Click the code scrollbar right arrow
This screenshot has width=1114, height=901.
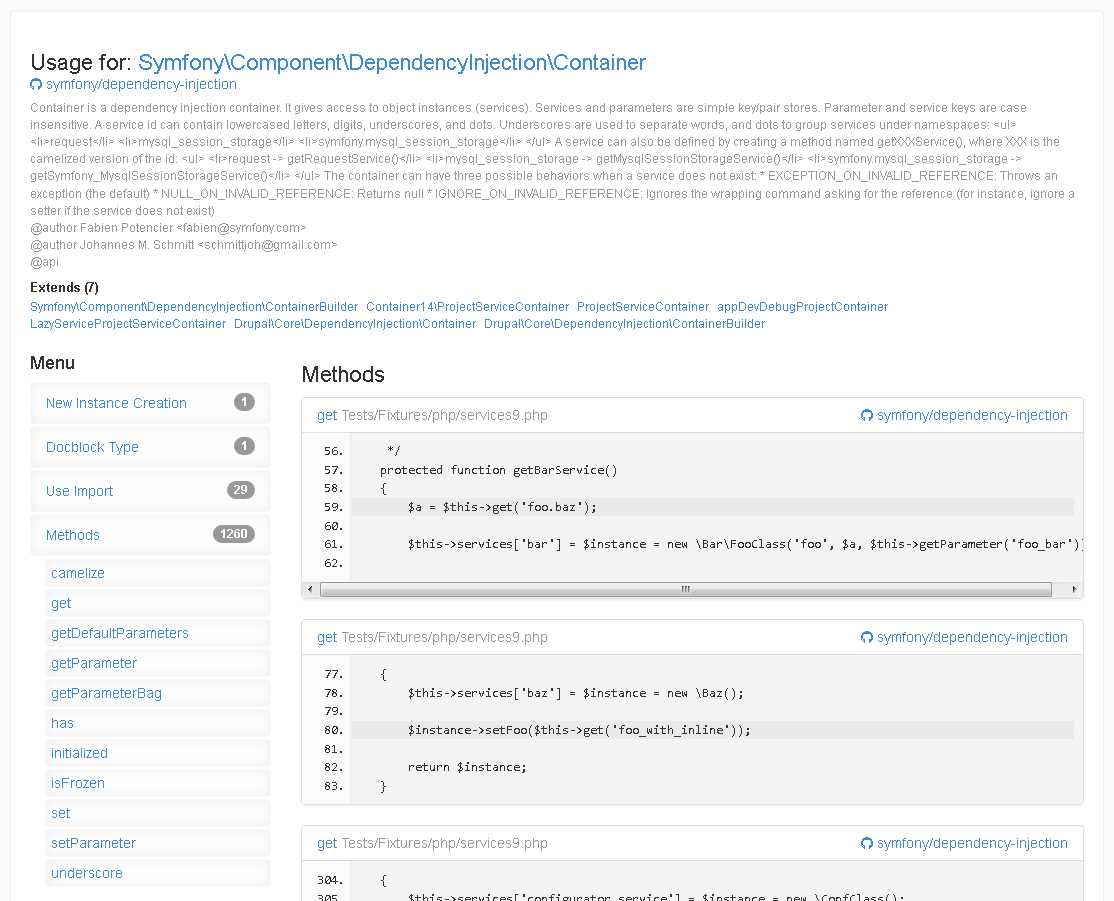tap(1074, 590)
